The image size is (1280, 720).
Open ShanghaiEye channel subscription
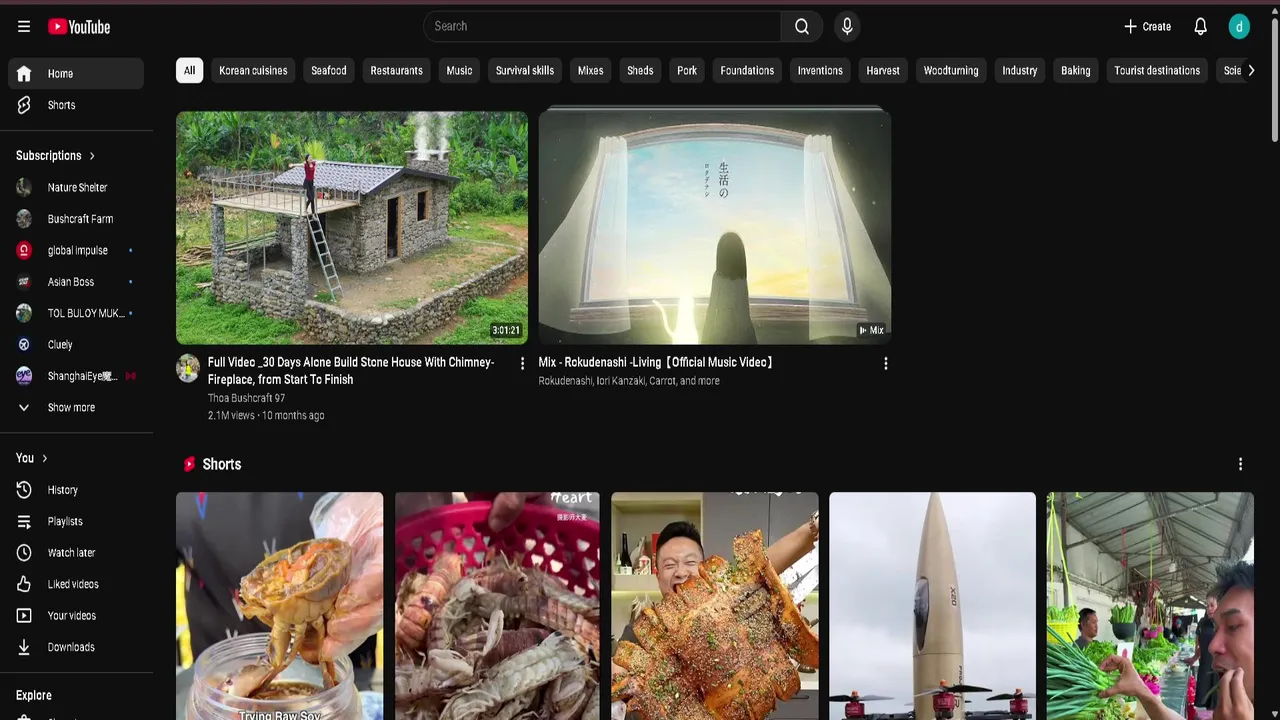point(76,376)
